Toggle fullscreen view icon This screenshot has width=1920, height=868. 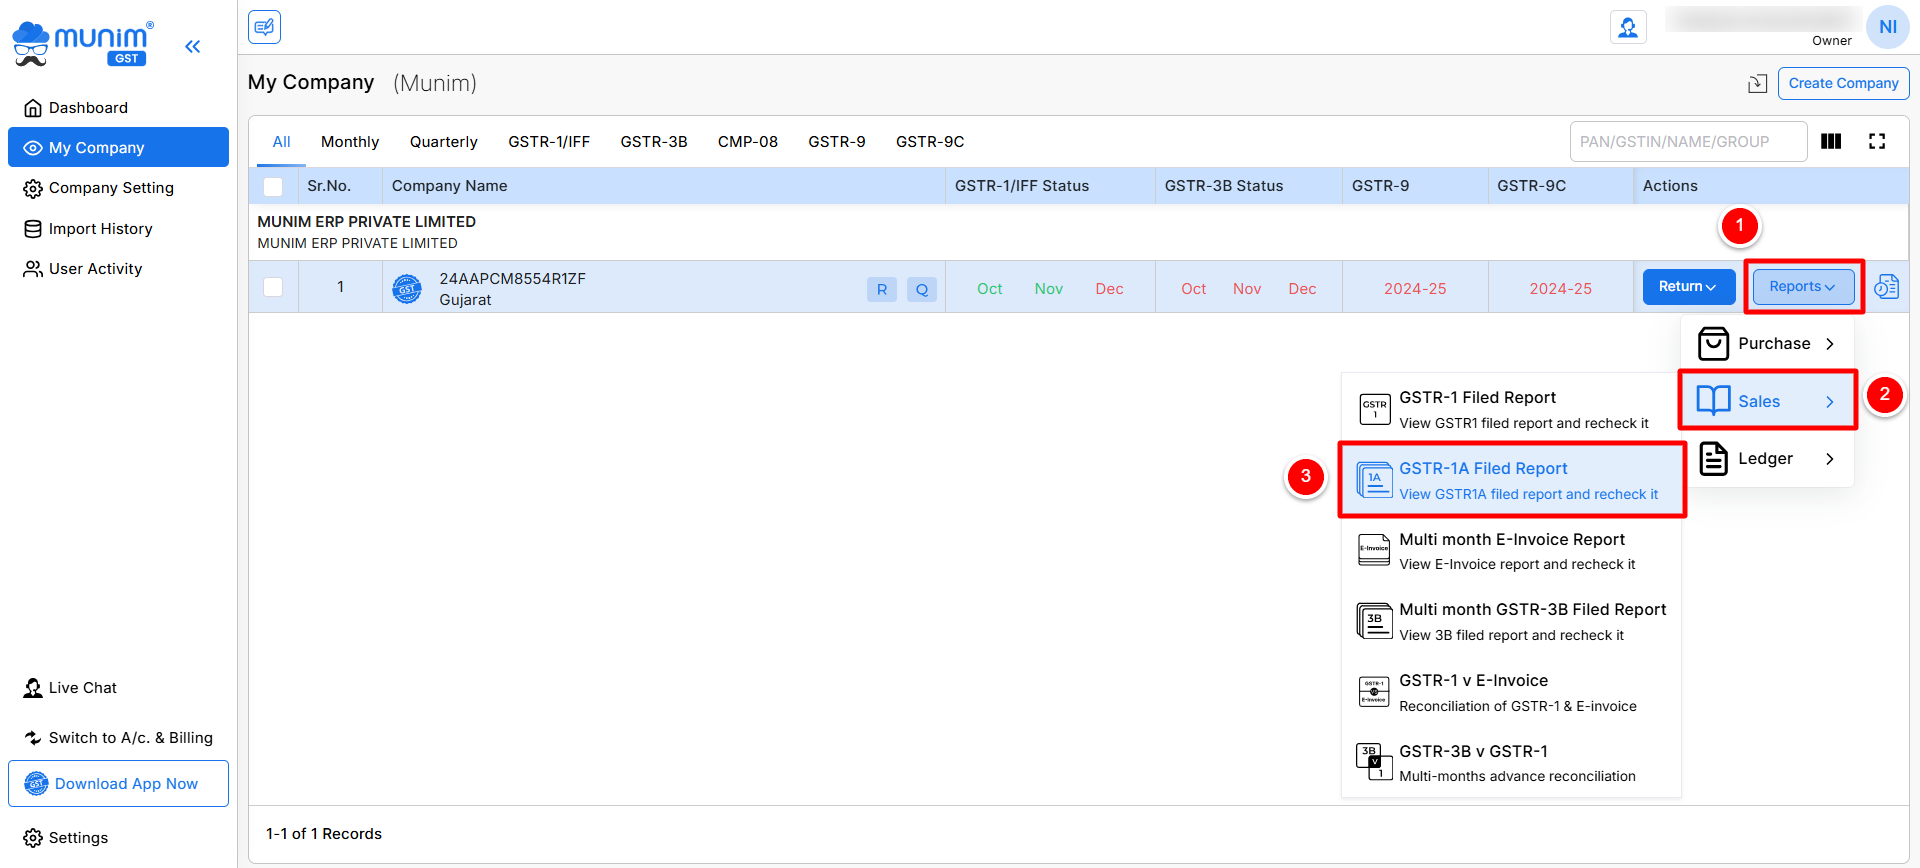pos(1876,142)
